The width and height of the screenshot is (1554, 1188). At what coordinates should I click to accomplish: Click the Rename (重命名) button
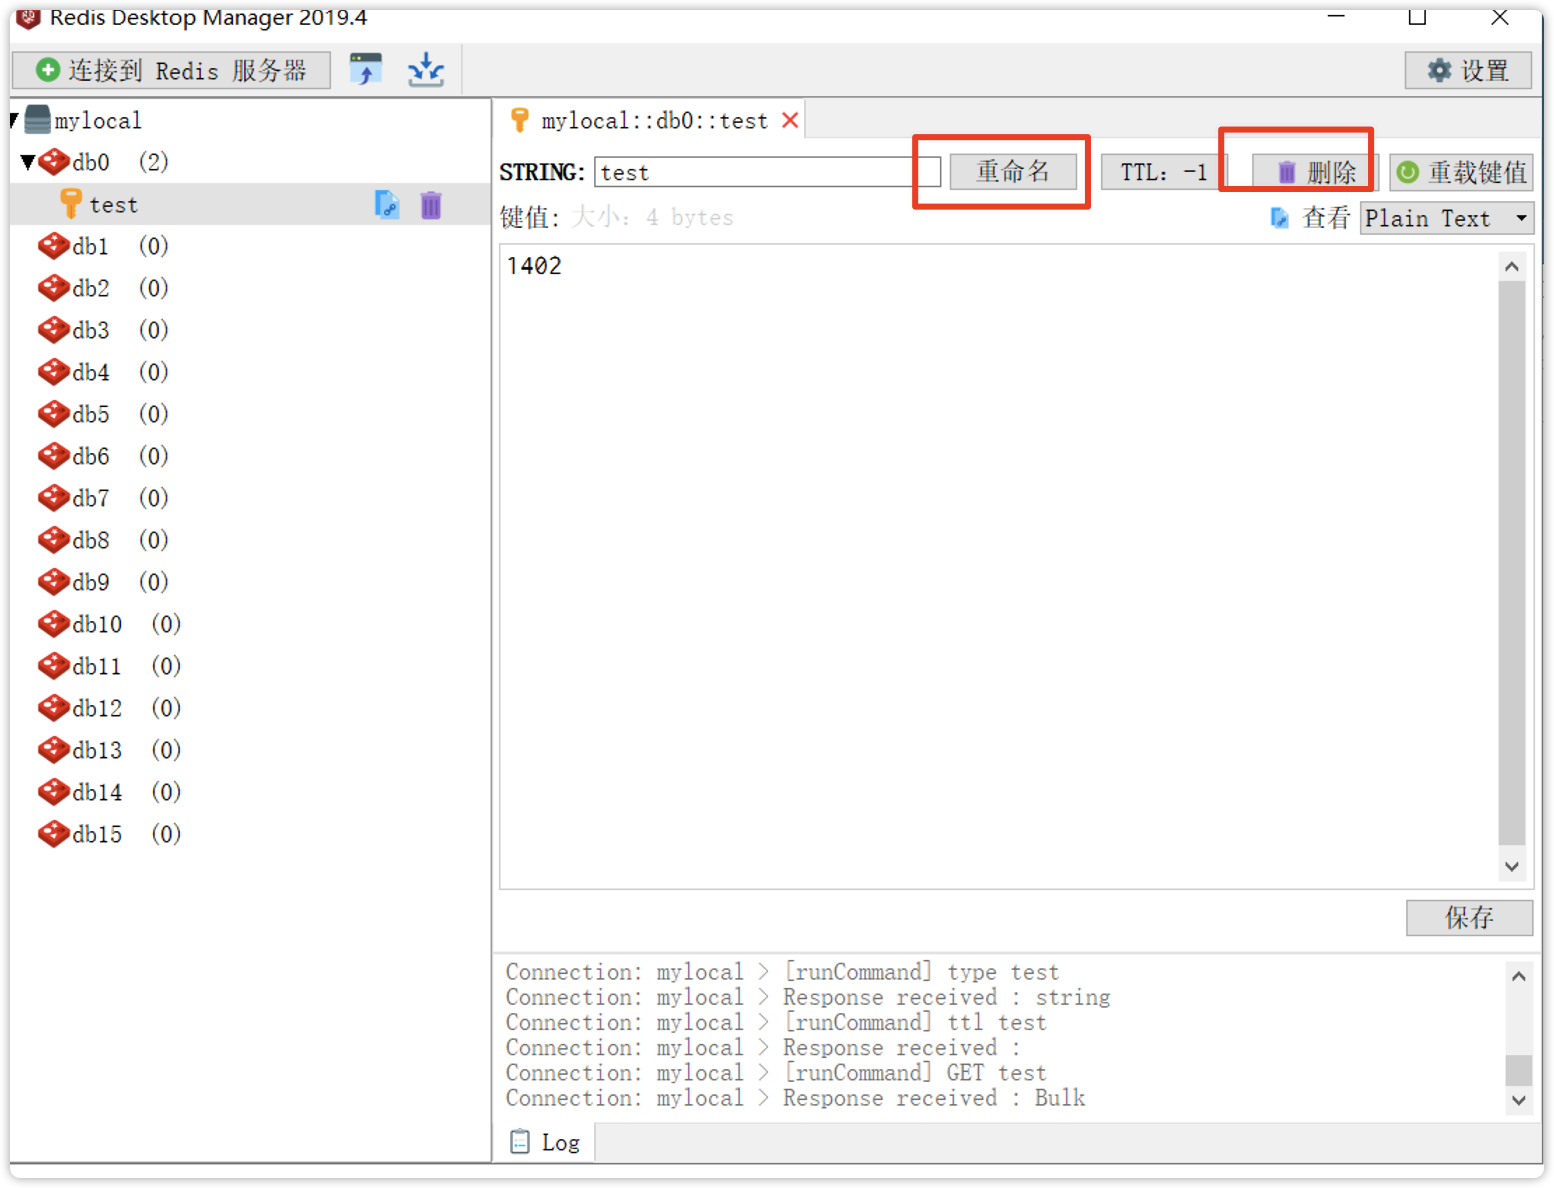pos(1013,172)
